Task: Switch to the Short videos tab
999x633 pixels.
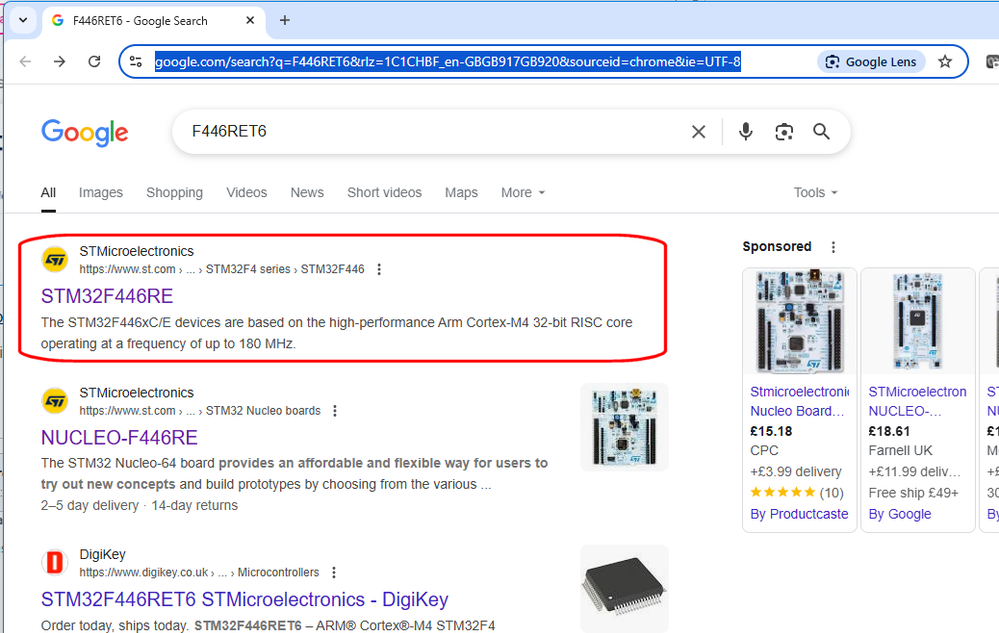Action: 384,192
